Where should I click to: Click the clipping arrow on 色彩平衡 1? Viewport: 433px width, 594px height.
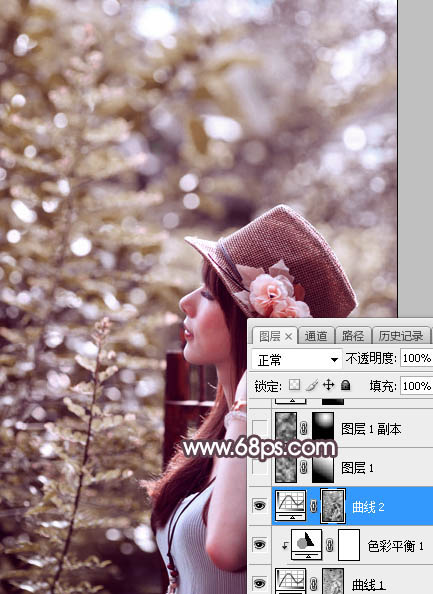click(x=284, y=546)
